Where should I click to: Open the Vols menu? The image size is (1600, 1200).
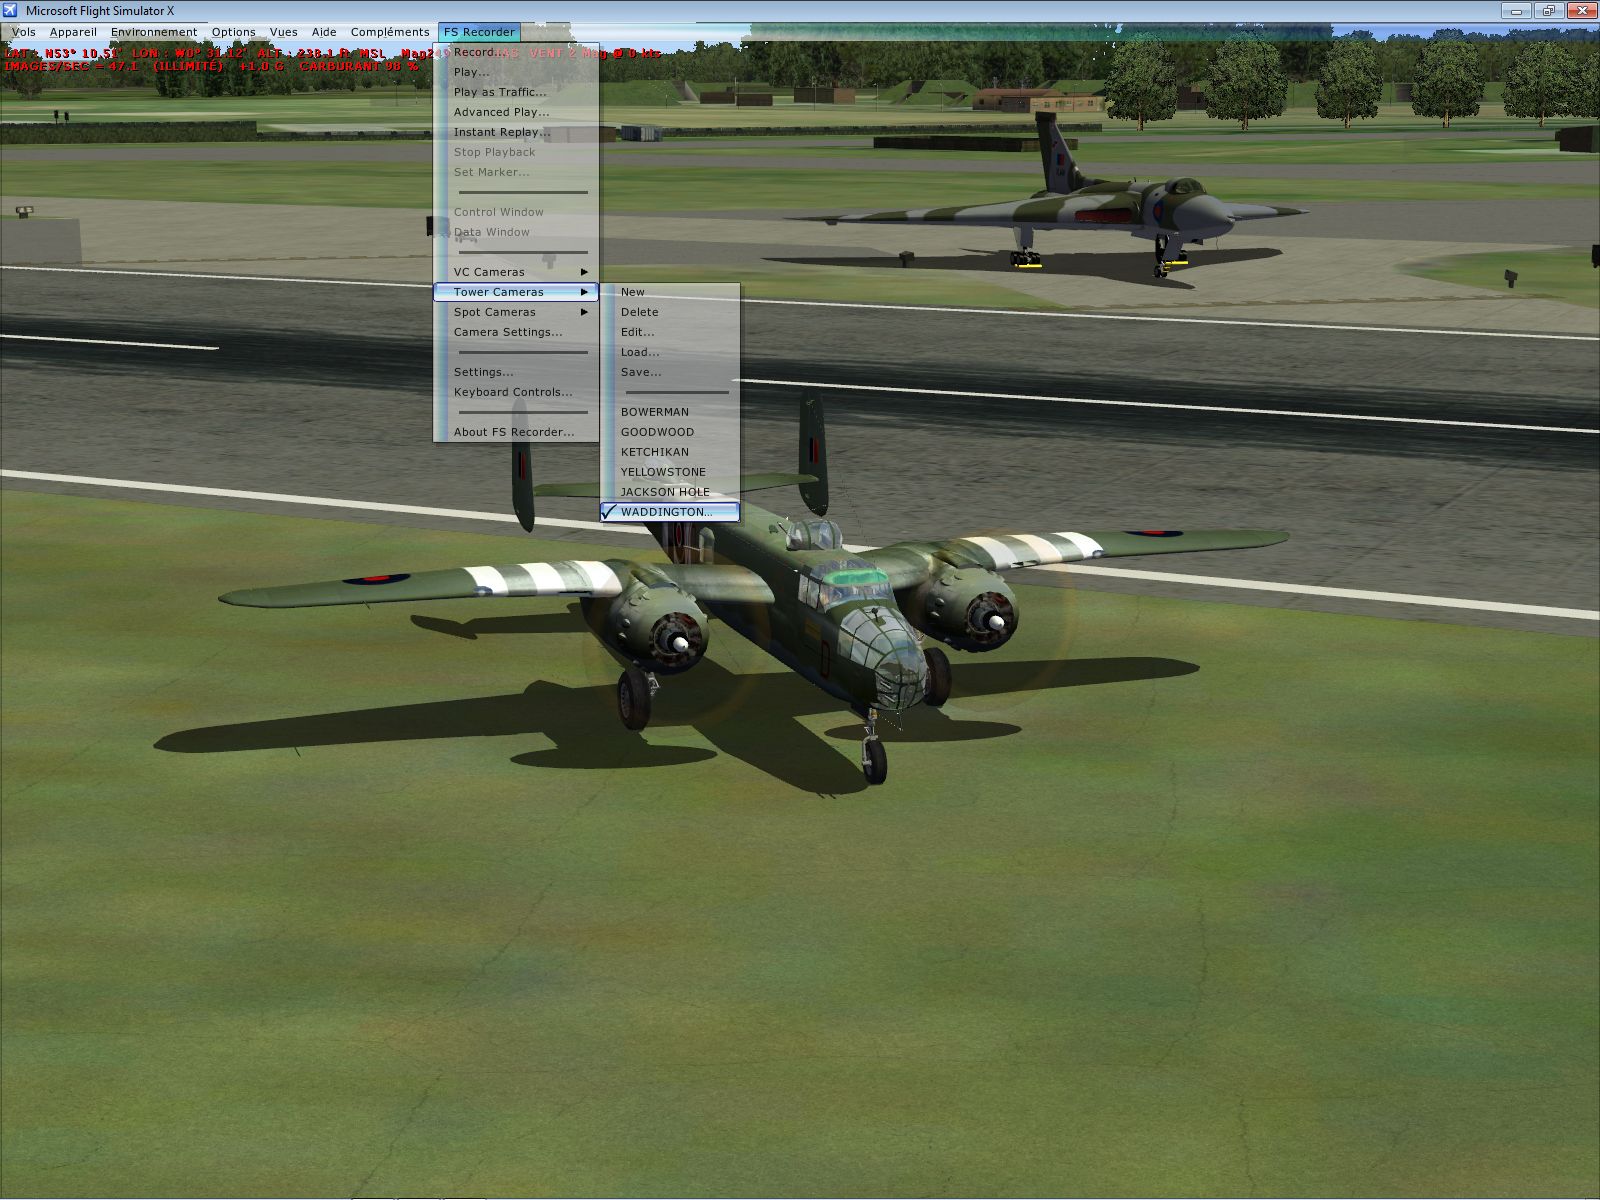24,32
